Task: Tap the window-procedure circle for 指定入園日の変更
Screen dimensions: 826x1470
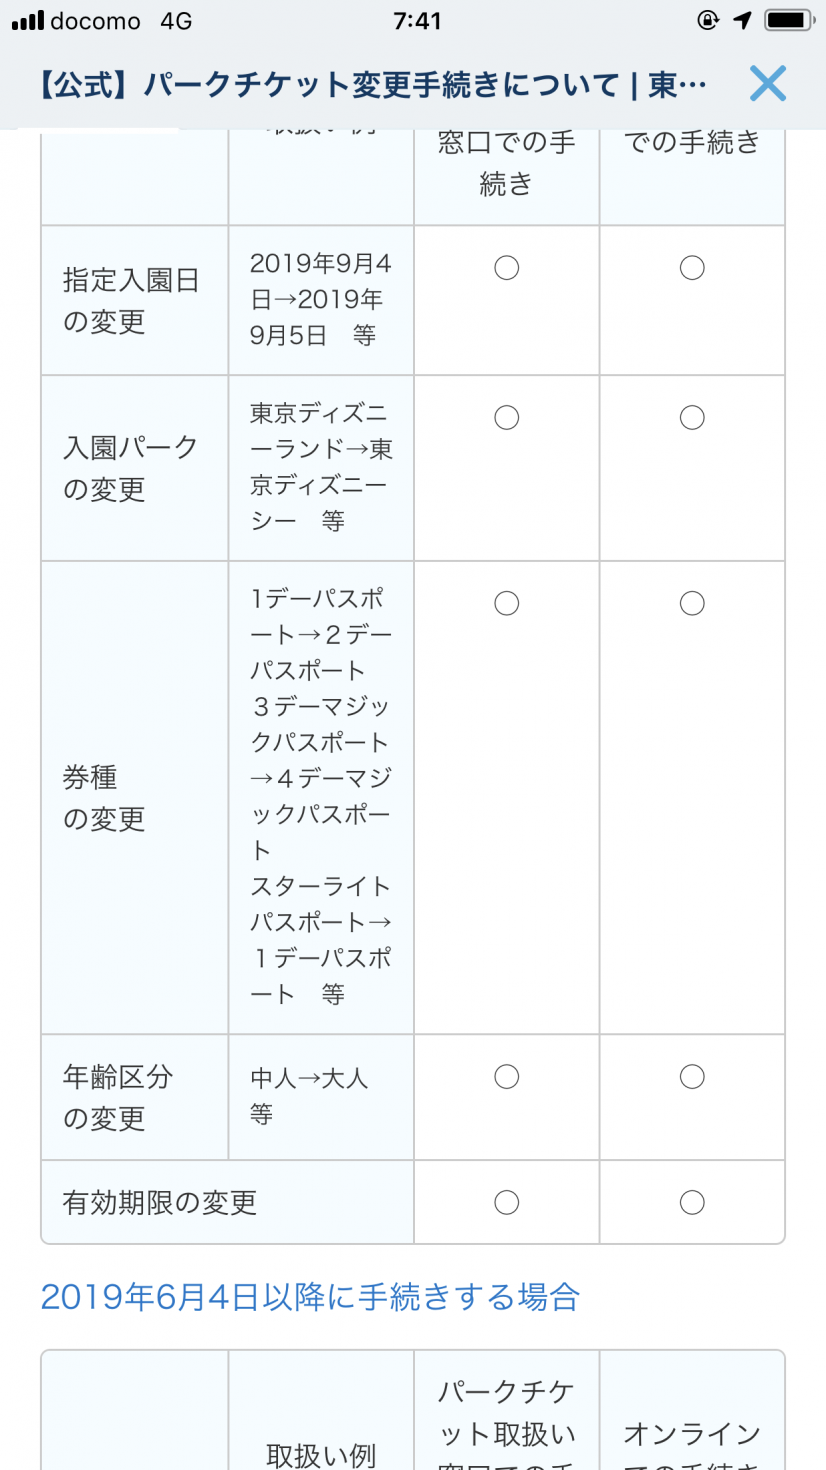Action: pyautogui.click(x=507, y=268)
